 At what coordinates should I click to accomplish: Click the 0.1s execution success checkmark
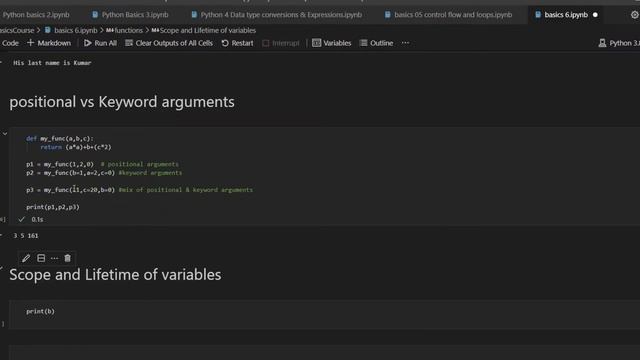pos(22,220)
